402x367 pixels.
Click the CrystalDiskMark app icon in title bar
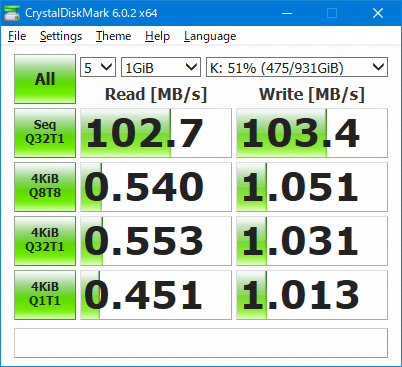tap(12, 13)
